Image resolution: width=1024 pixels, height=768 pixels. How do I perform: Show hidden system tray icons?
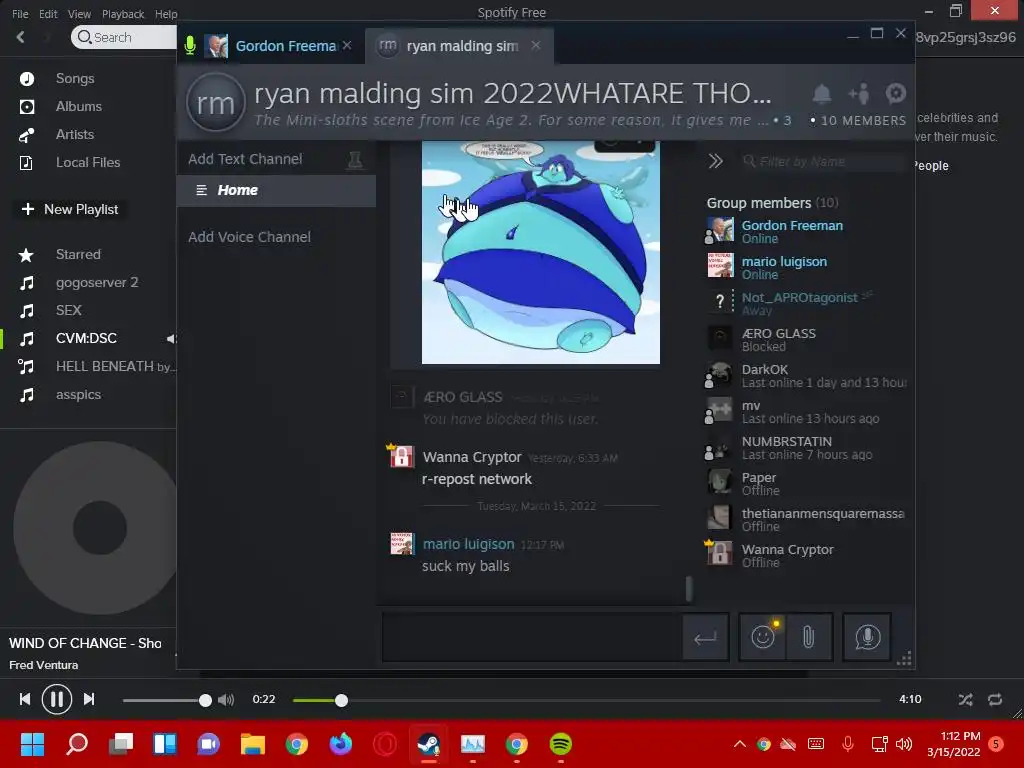pos(739,744)
